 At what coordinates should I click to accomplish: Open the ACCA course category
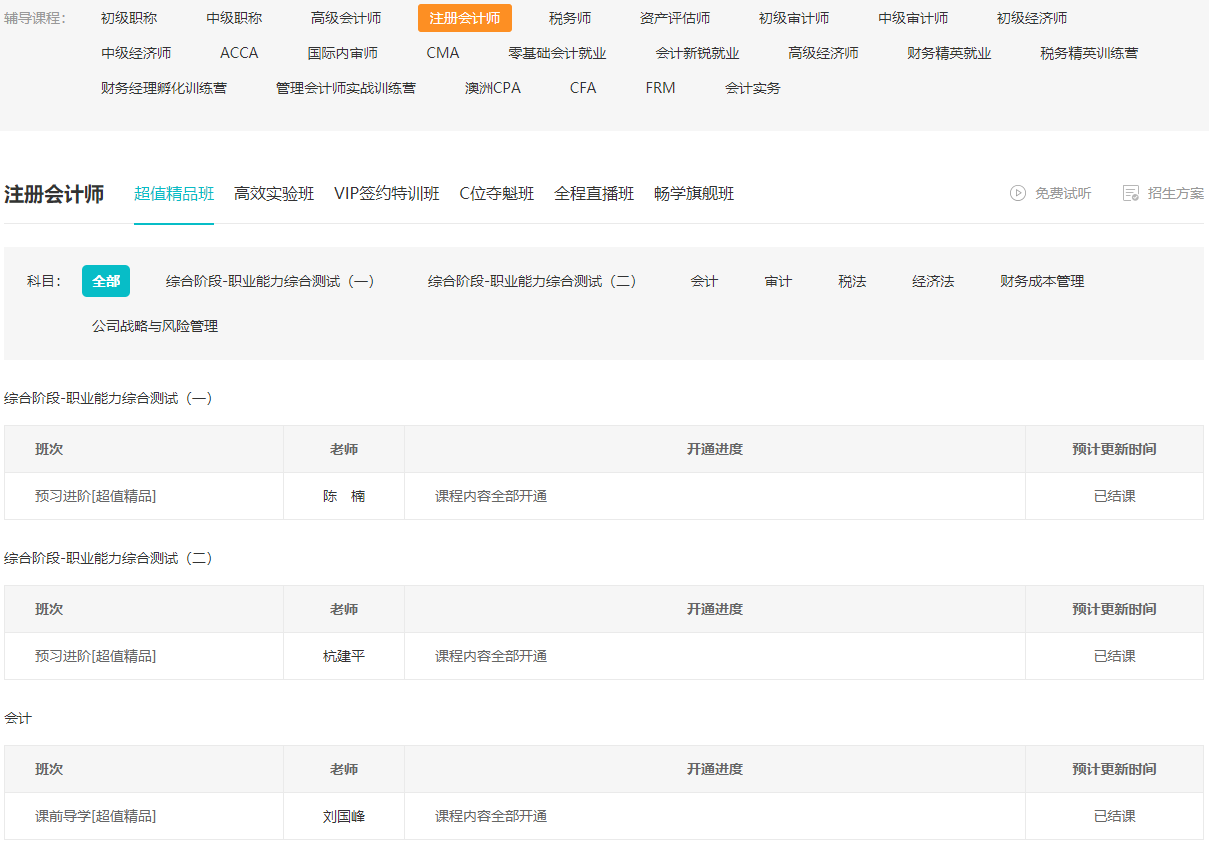239,52
